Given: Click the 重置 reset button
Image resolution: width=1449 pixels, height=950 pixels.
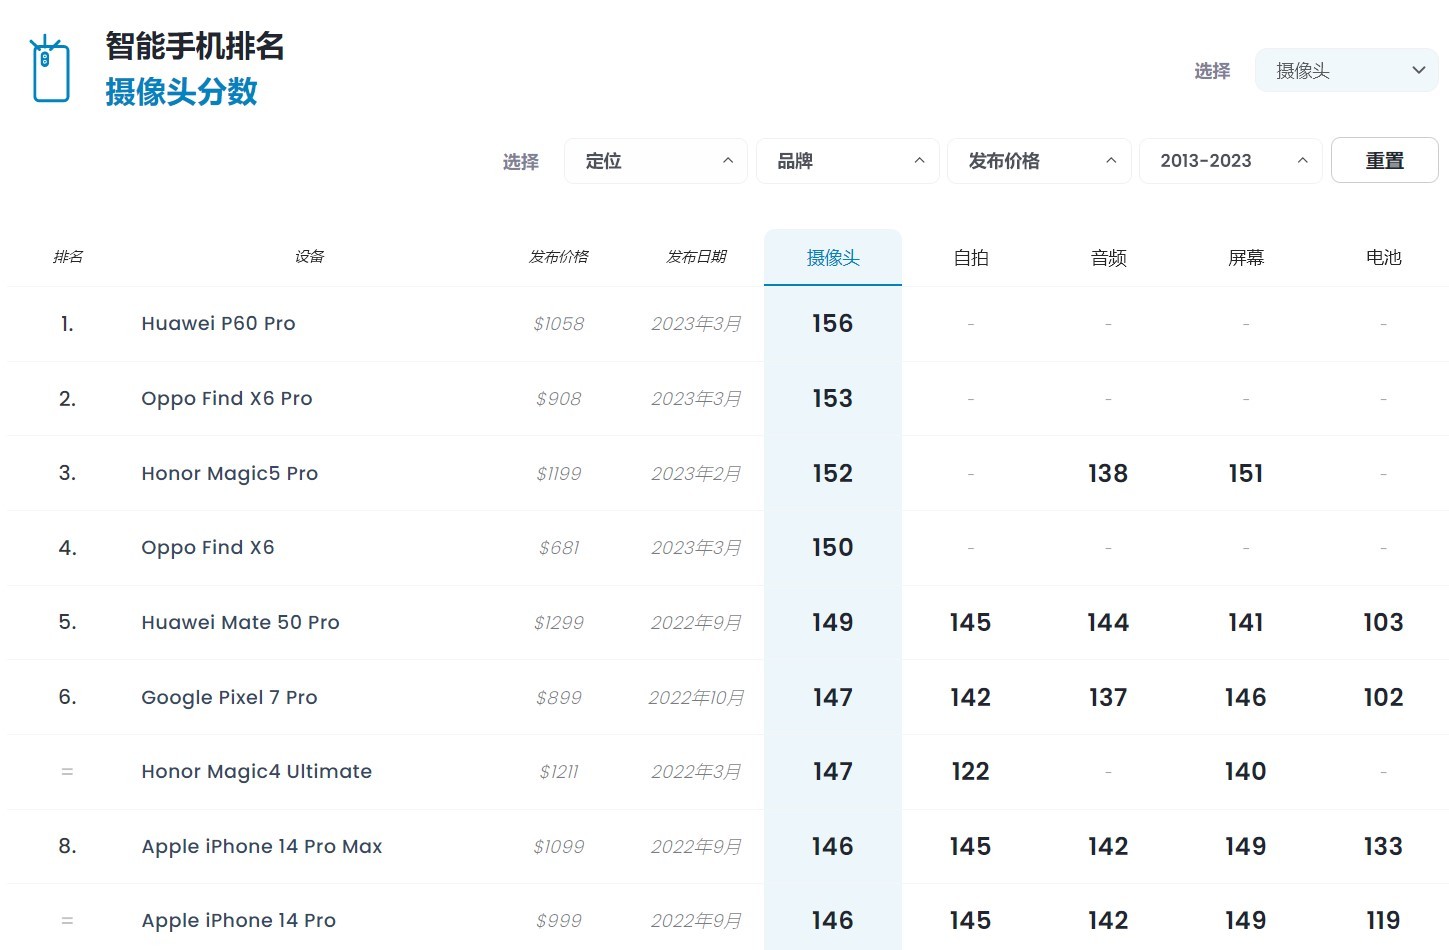Looking at the screenshot, I should click(1385, 161).
